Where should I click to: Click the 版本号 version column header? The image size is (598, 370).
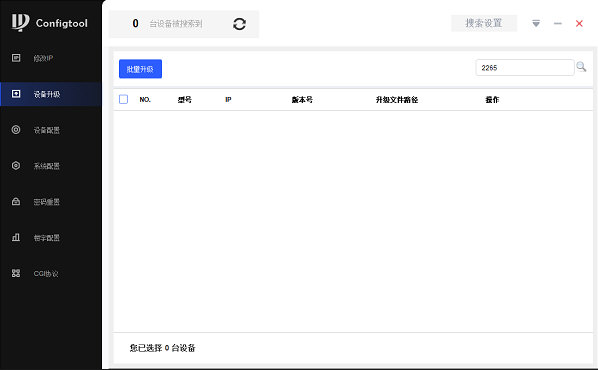pyautogui.click(x=302, y=100)
